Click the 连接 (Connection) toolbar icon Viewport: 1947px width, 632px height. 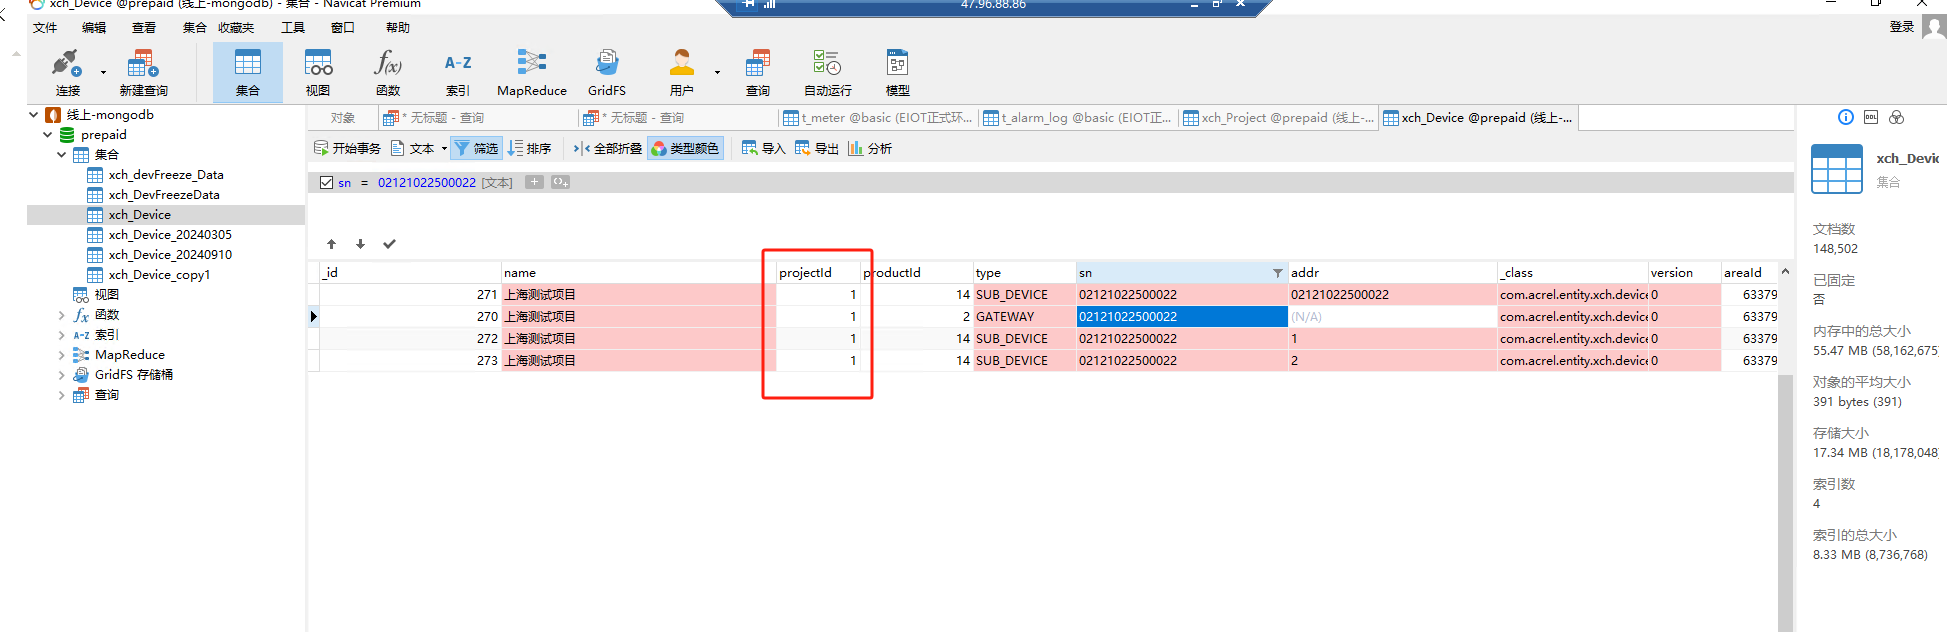point(67,71)
